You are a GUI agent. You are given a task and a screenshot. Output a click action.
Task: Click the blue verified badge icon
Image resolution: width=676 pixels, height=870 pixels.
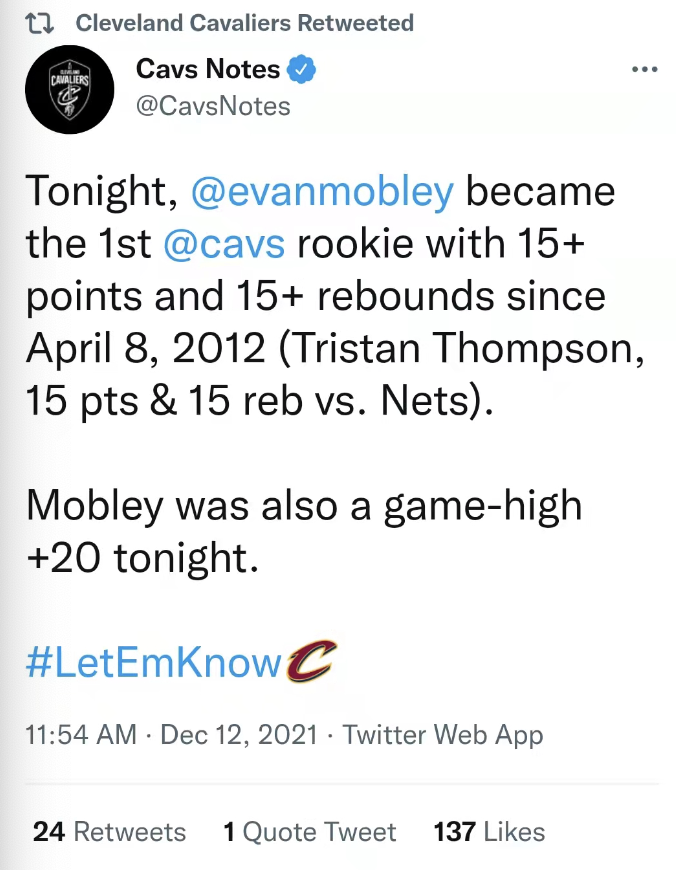[x=301, y=69]
